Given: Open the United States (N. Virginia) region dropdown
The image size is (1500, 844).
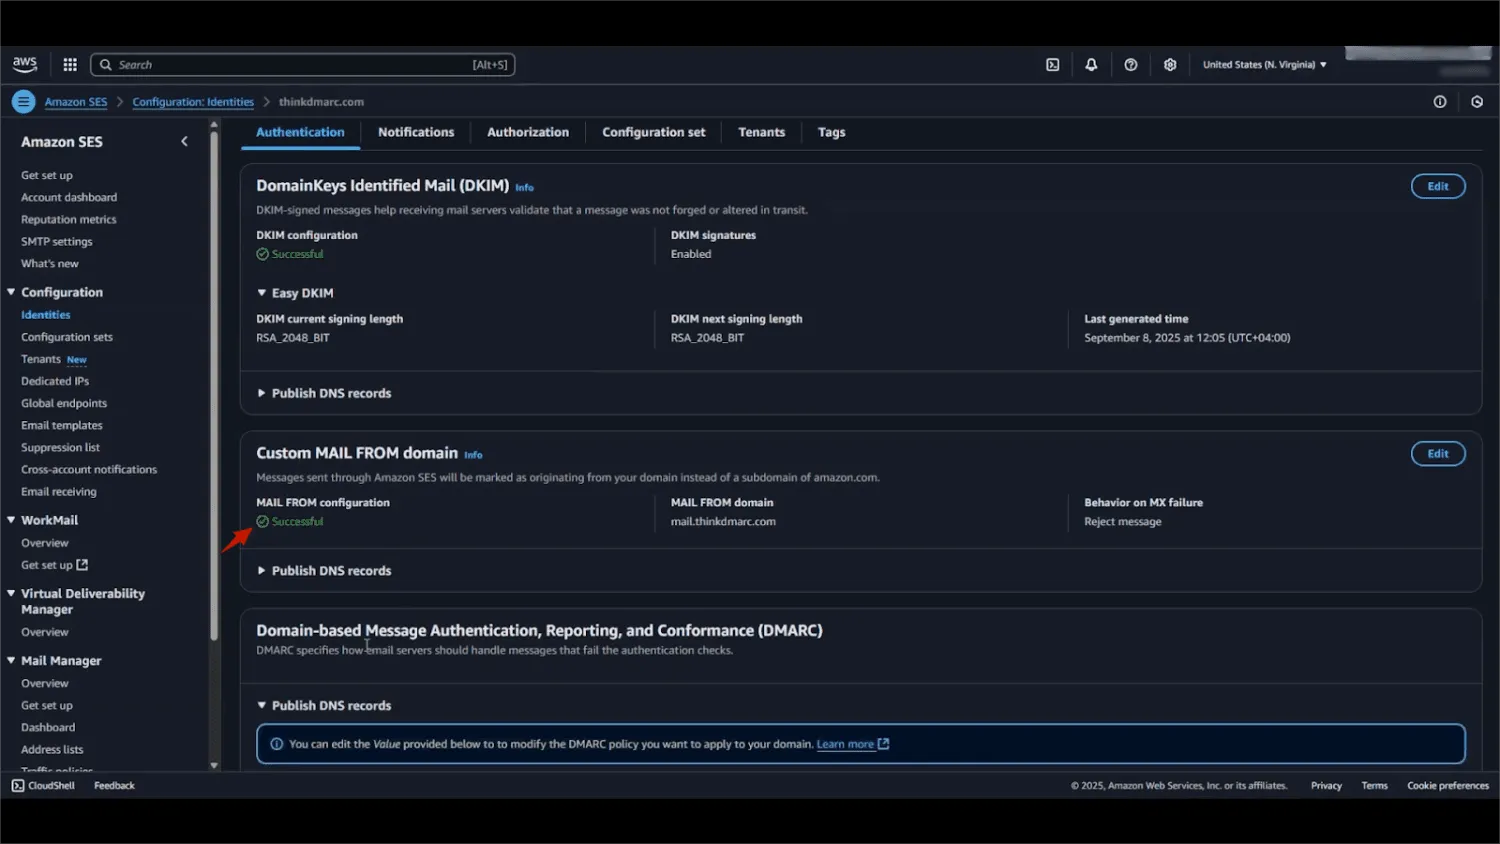Looking at the screenshot, I should point(1264,65).
